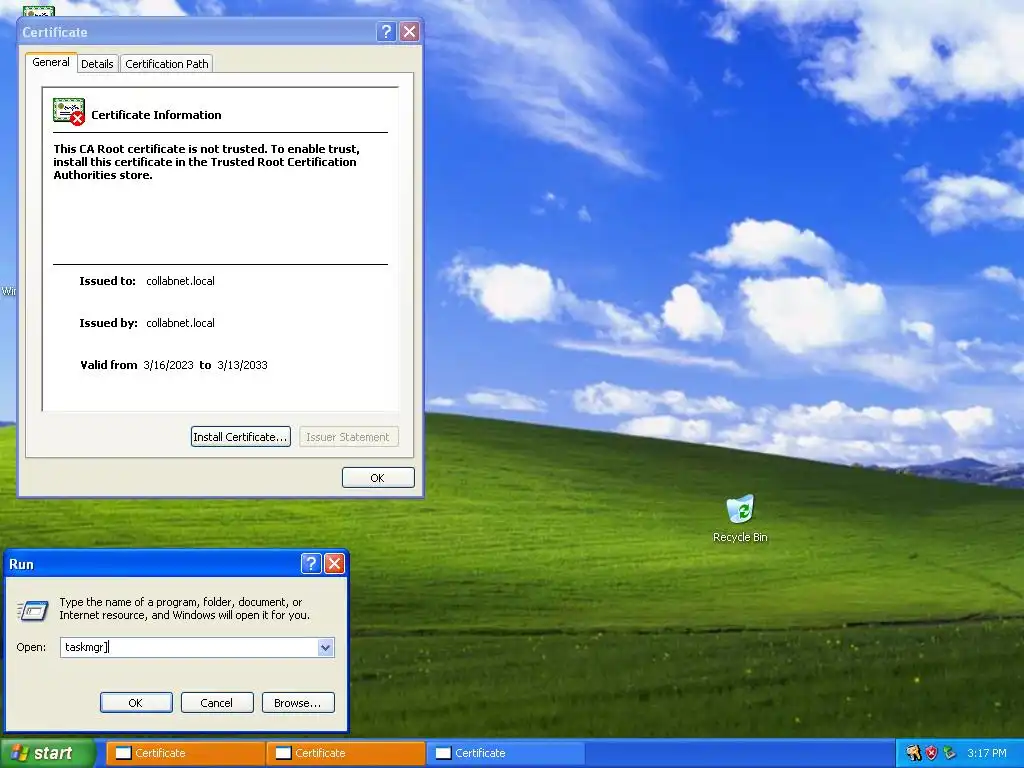This screenshot has width=1024, height=768.
Task: Cancel the Run dialog
Action: click(217, 703)
